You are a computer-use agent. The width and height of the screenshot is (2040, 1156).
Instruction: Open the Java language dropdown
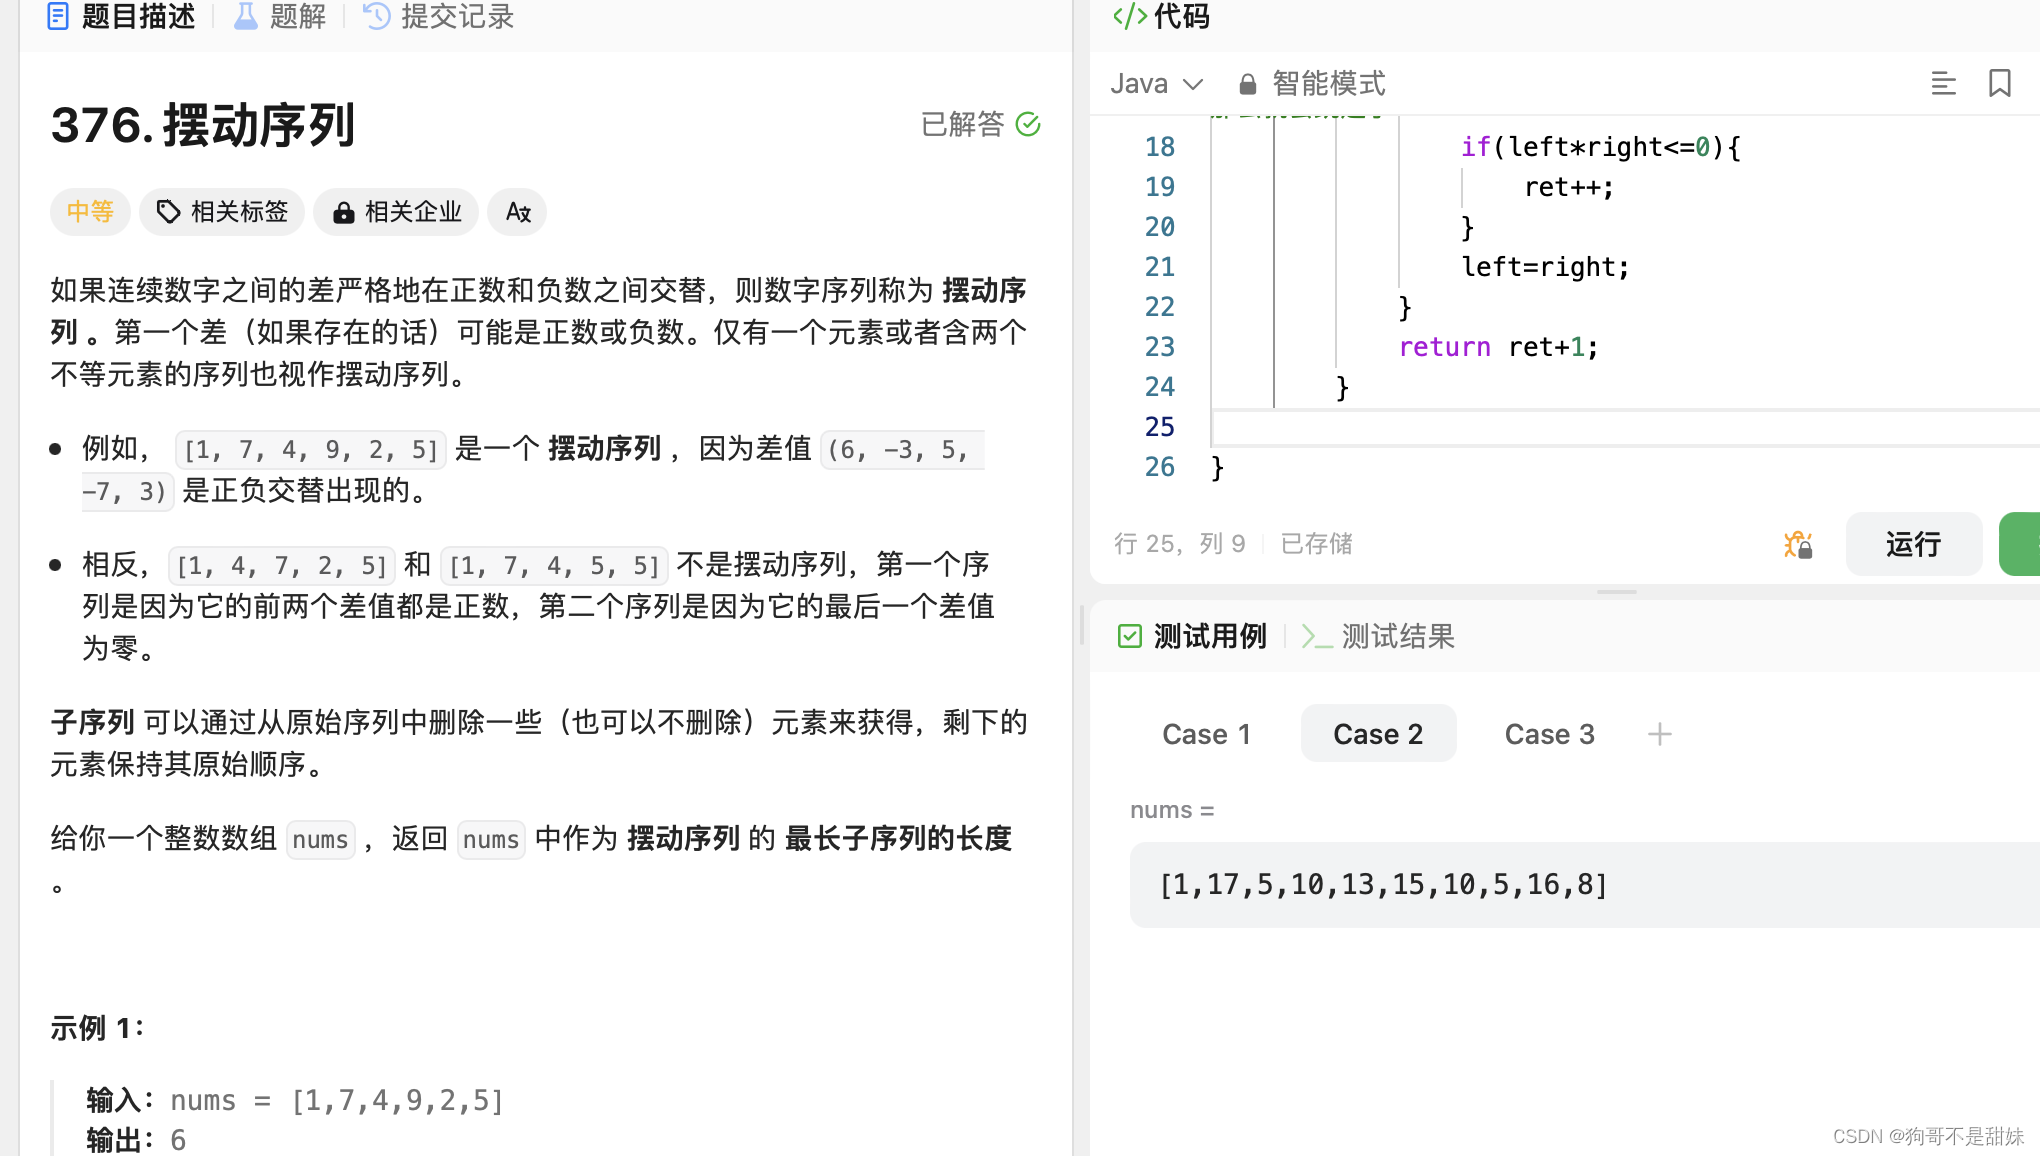point(1156,84)
